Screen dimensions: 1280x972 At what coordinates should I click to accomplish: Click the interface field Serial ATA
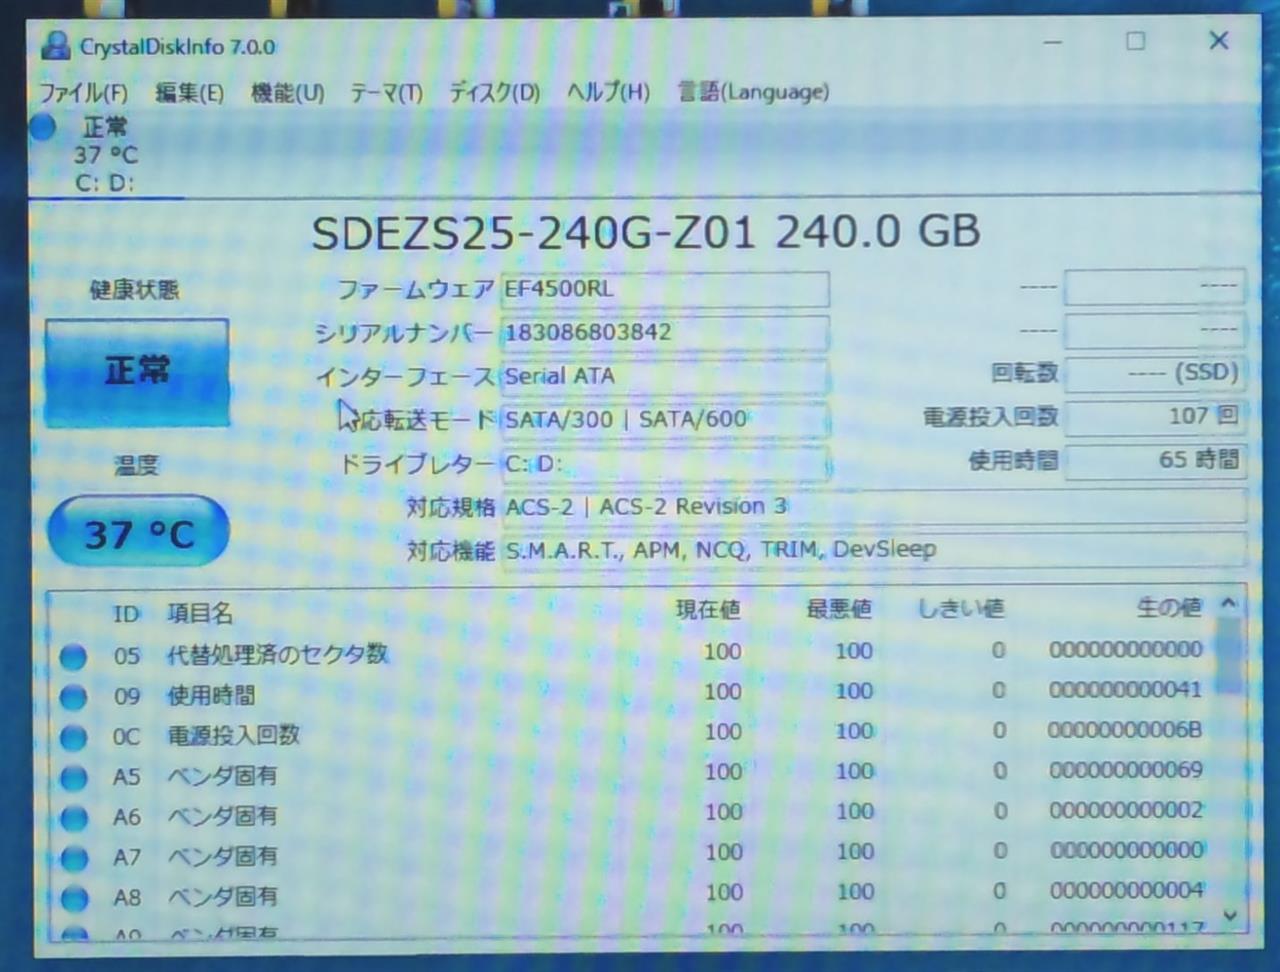tap(665, 376)
